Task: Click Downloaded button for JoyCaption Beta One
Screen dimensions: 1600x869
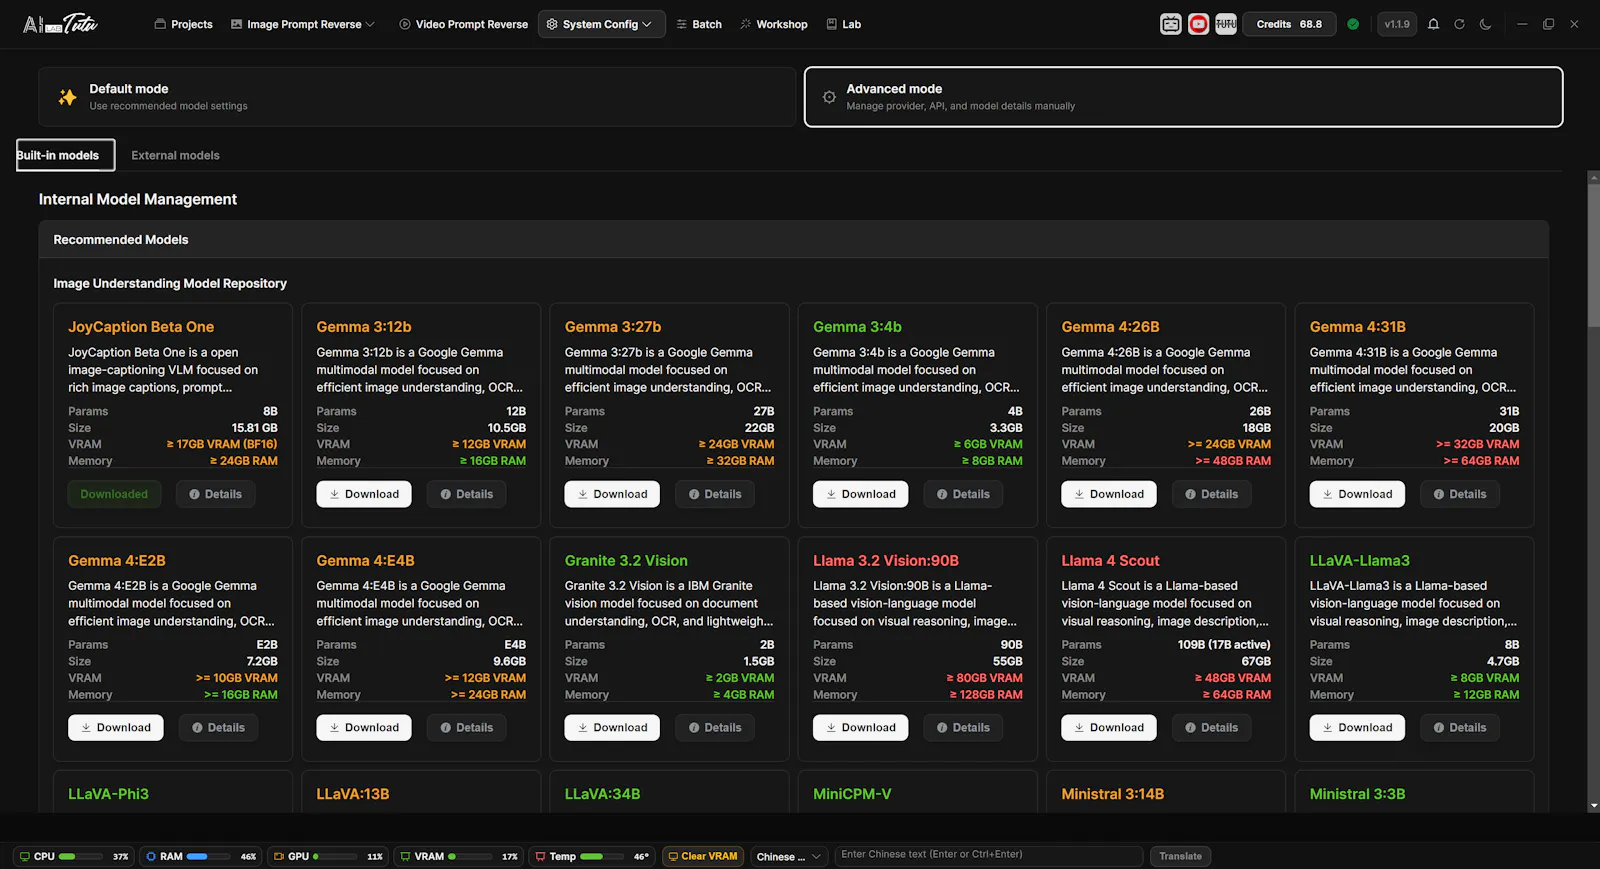Action: (114, 494)
